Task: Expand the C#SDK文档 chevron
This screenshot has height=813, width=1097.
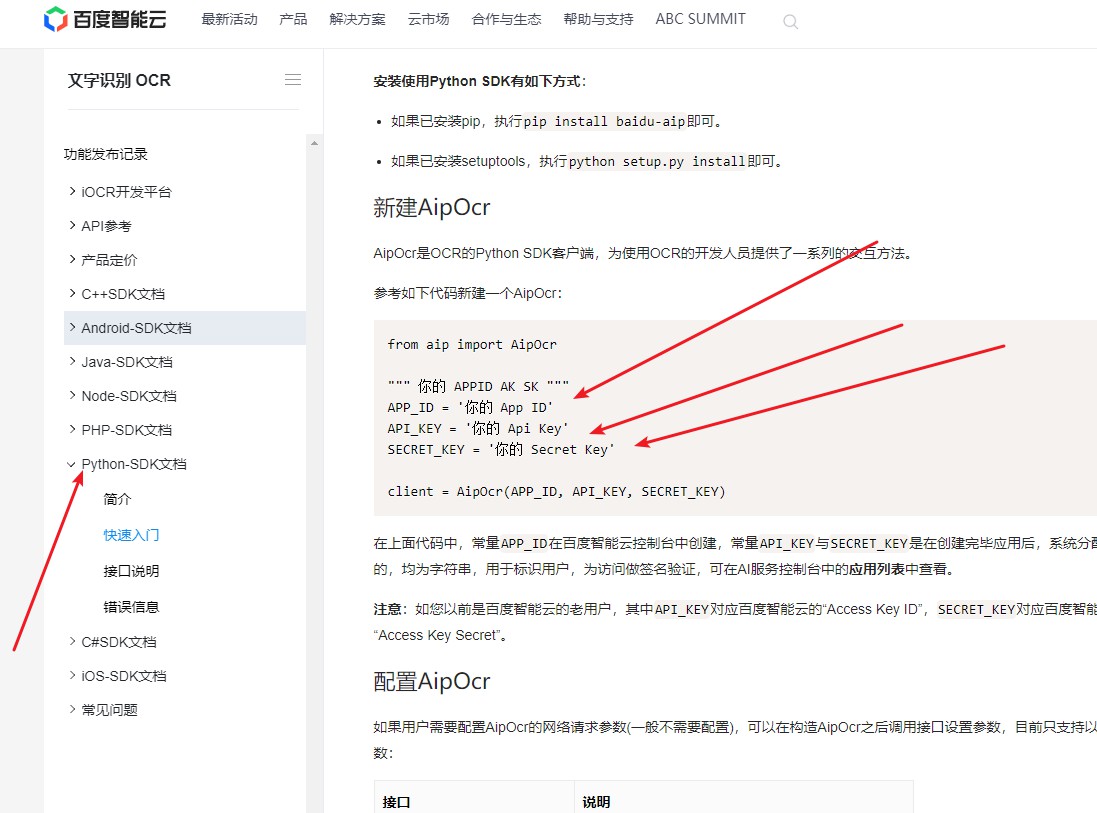Action: point(72,641)
